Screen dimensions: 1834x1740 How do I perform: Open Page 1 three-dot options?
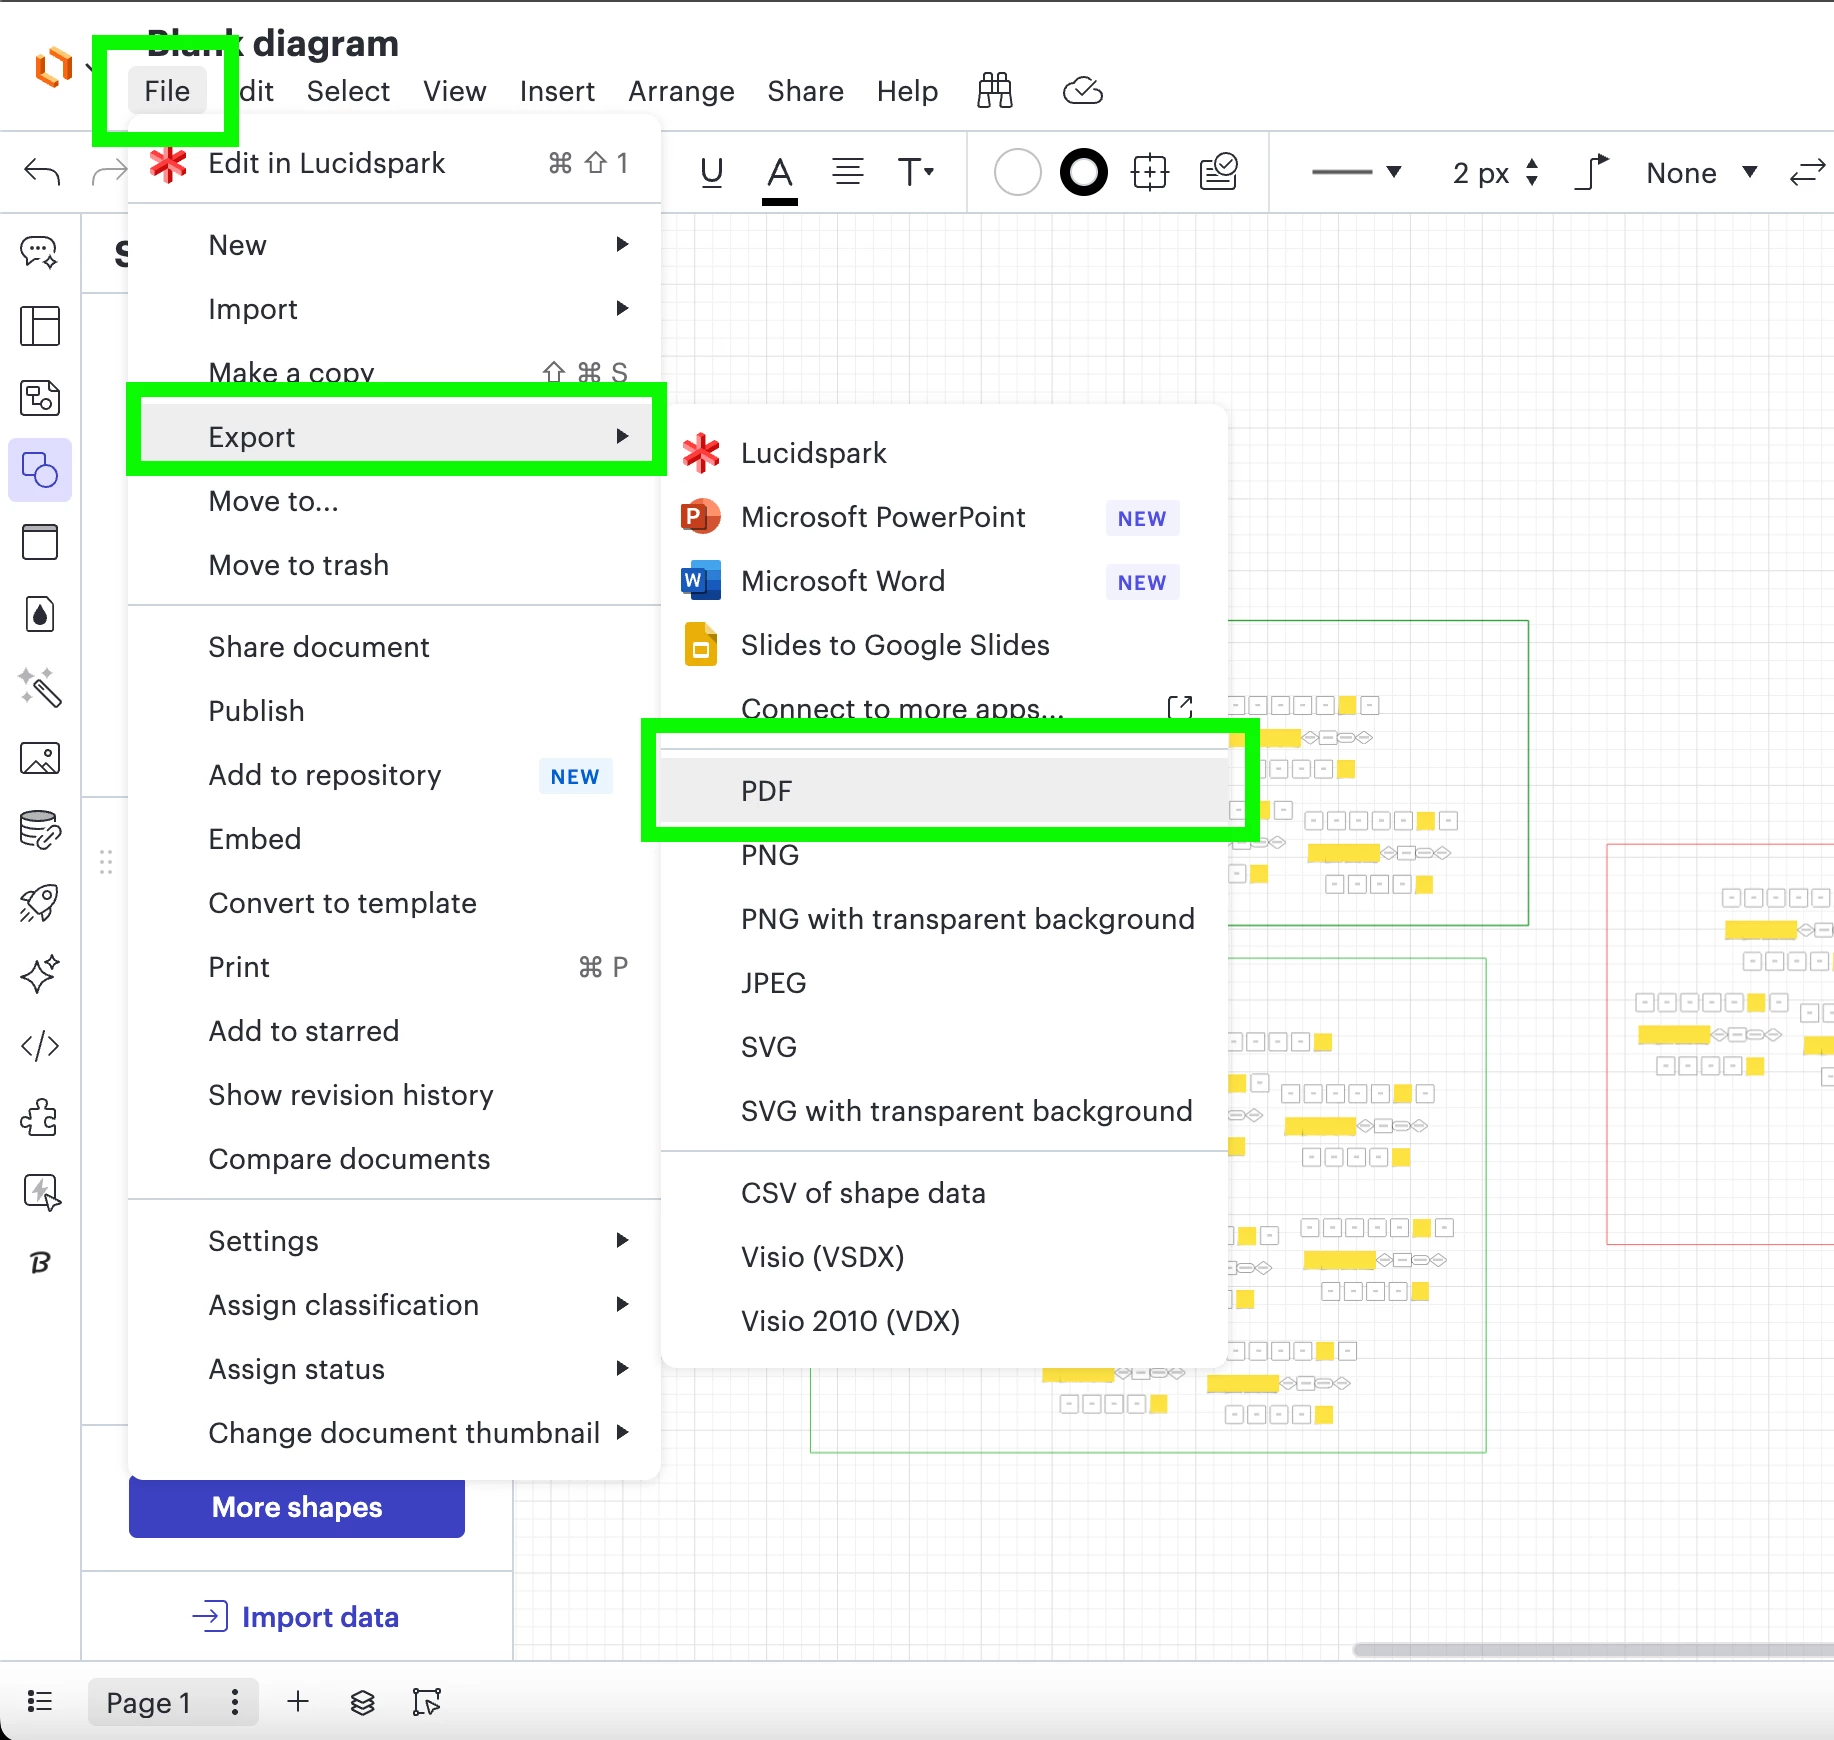pyautogui.click(x=235, y=1702)
